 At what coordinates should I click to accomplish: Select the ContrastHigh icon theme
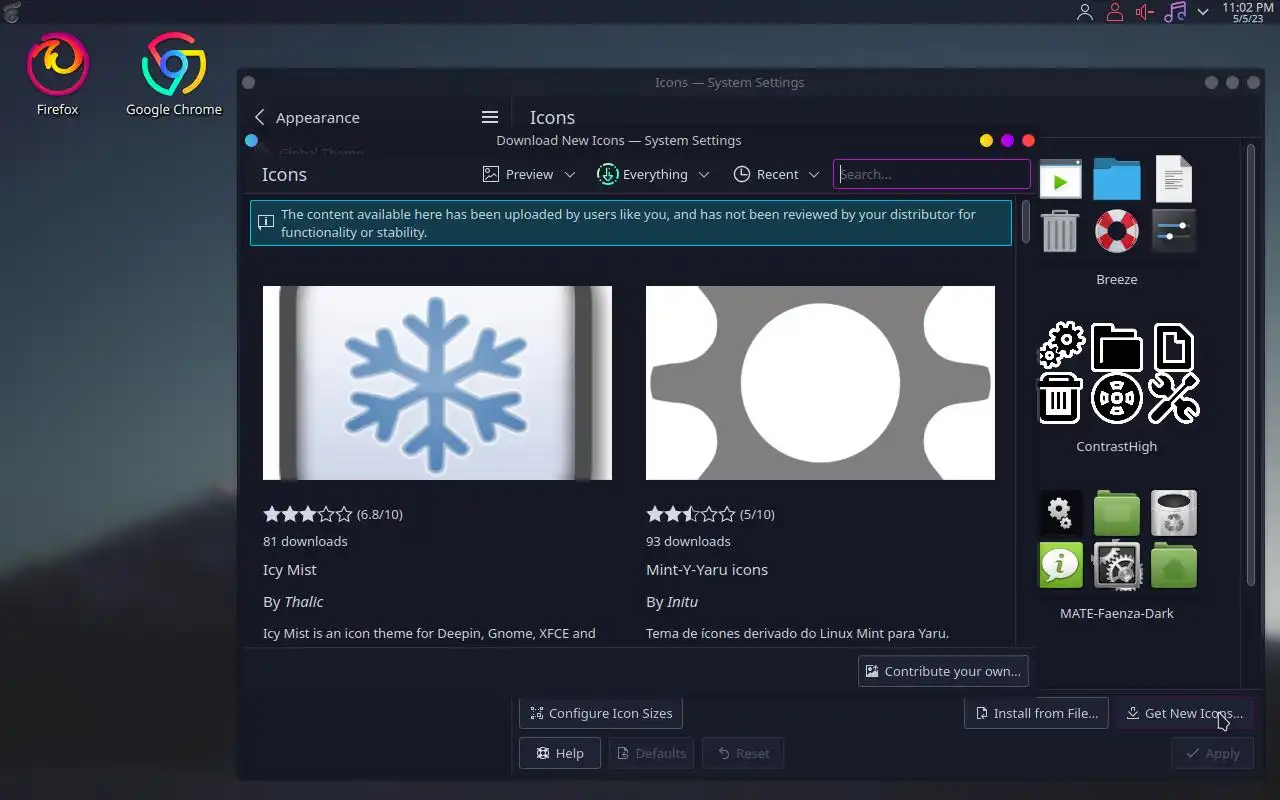[x=1117, y=387]
